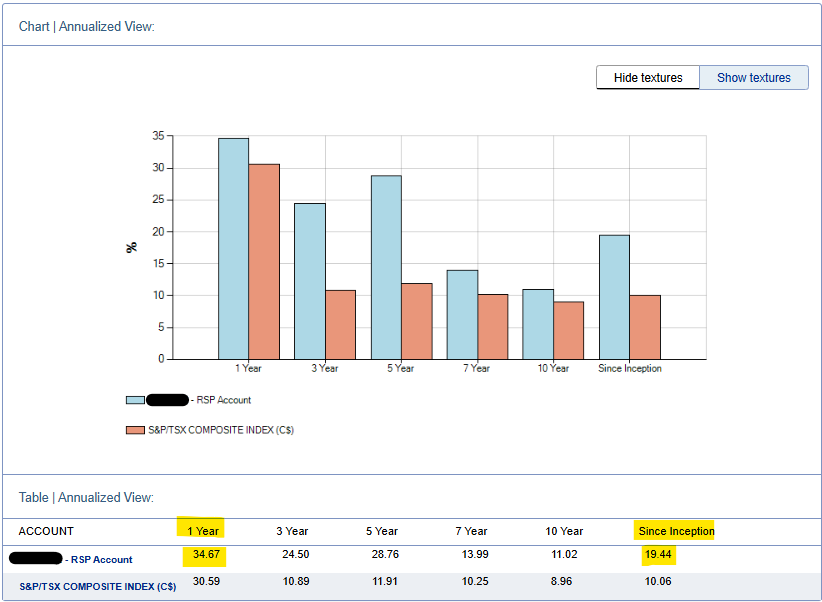
Task: Click the RSP value 34.67
Action: click(x=206, y=554)
